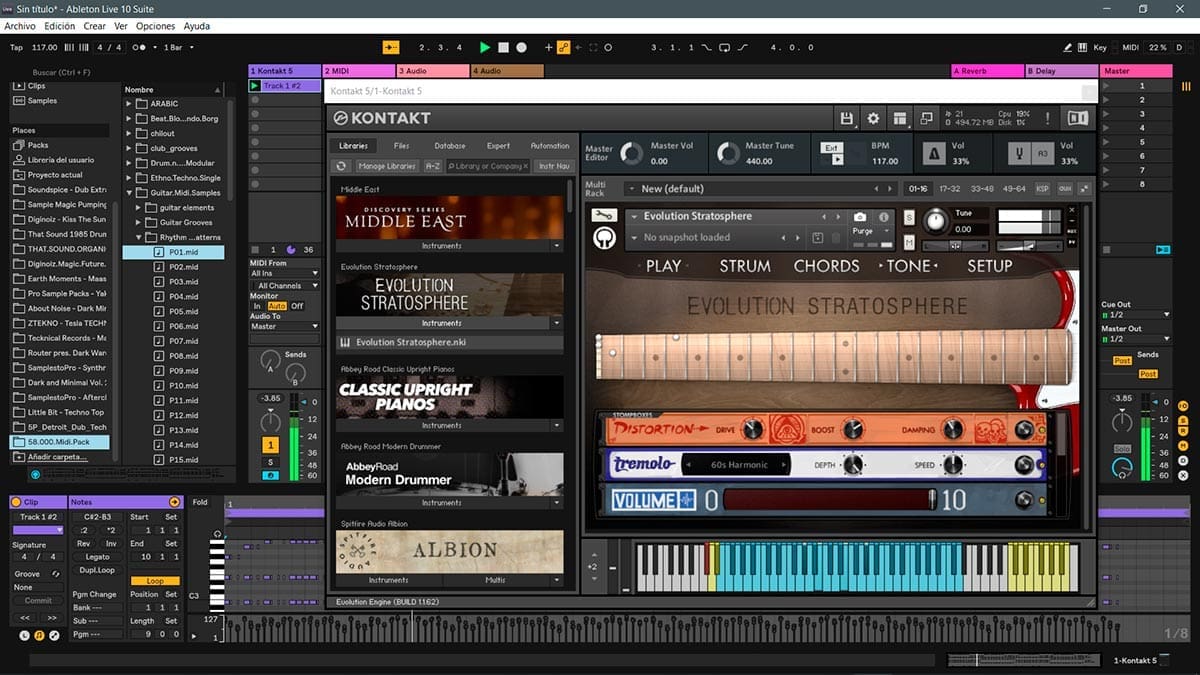This screenshot has height=675, width=1200.
Task: Arm the transport Record button
Action: pos(522,47)
